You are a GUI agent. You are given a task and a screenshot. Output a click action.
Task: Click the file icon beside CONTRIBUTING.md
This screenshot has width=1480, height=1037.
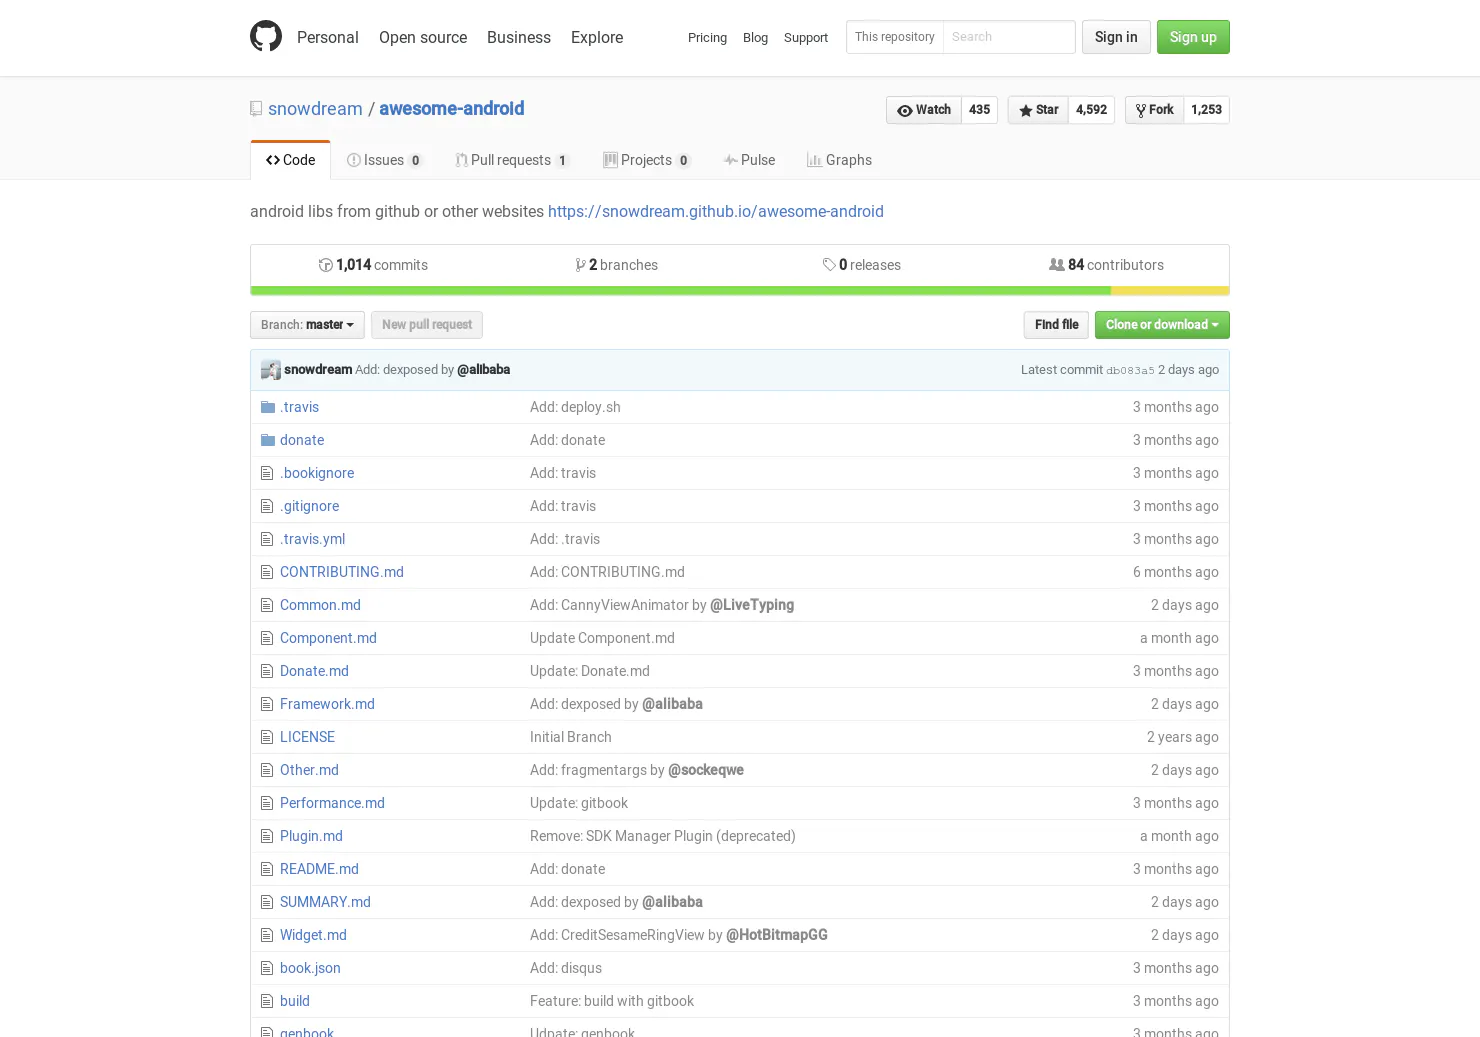[x=267, y=572]
